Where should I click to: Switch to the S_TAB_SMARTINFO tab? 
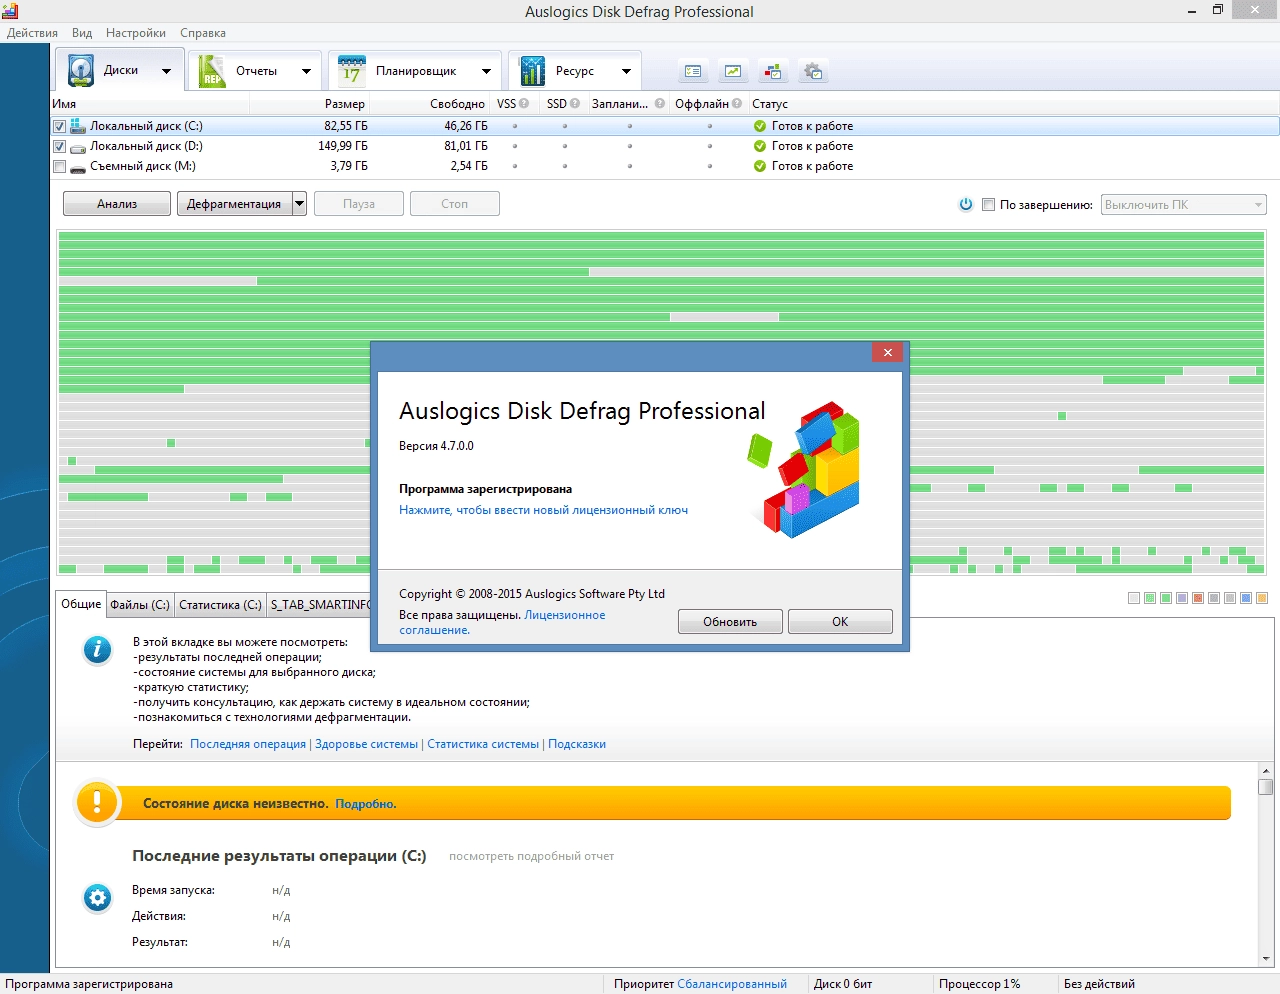[x=319, y=605]
